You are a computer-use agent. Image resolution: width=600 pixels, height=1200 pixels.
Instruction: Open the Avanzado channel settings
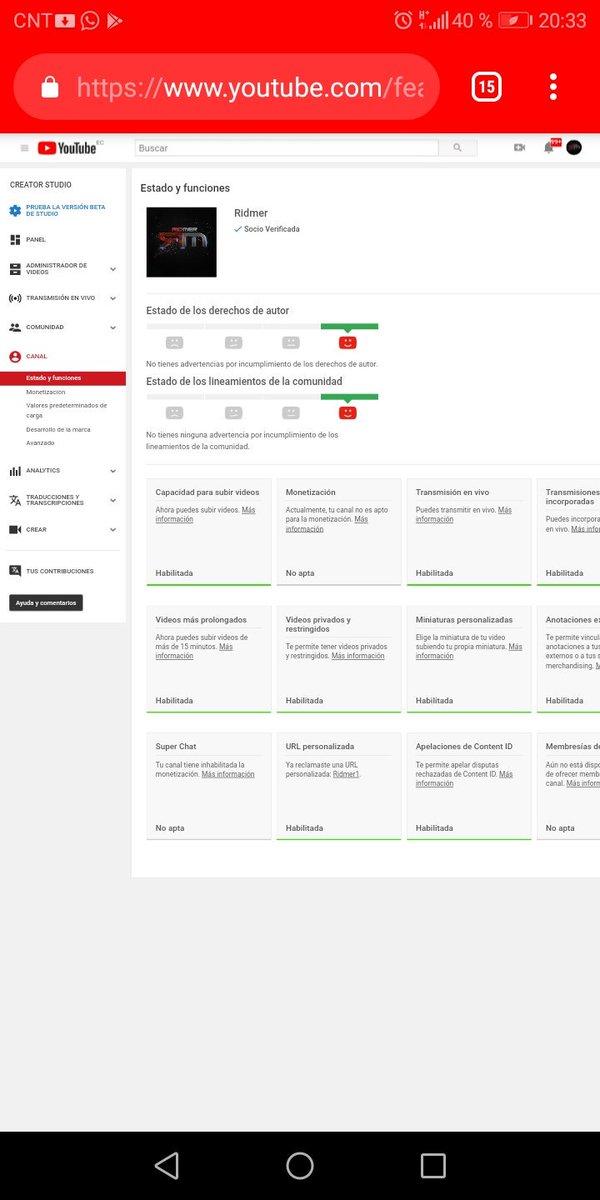point(40,443)
